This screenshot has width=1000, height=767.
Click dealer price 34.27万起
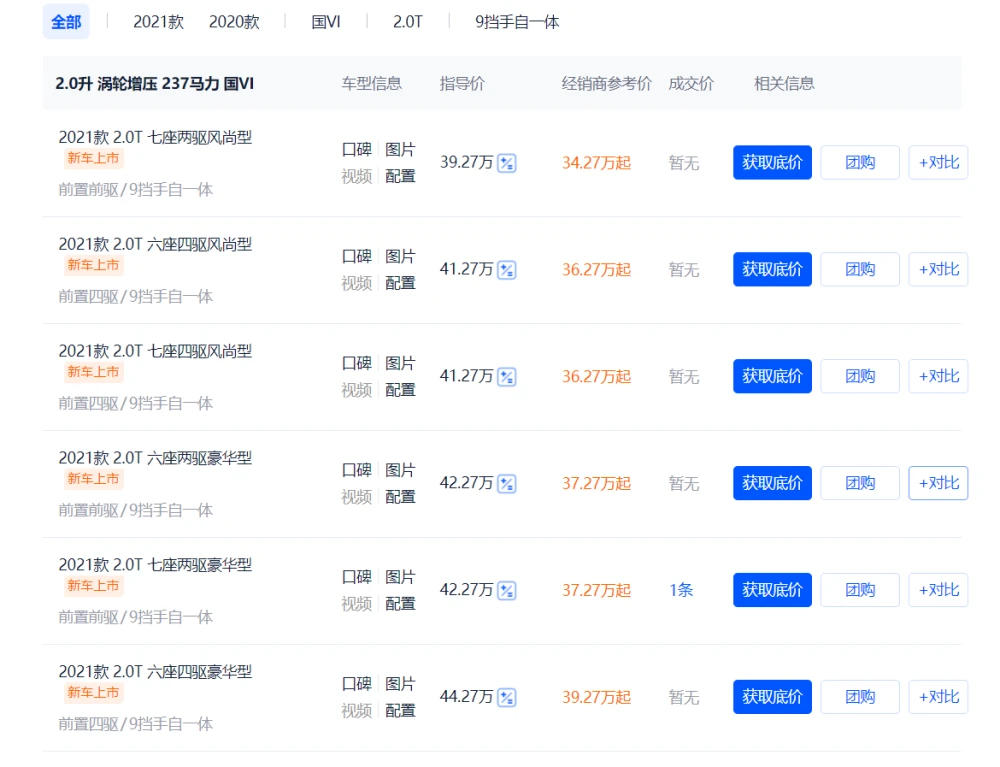click(596, 163)
